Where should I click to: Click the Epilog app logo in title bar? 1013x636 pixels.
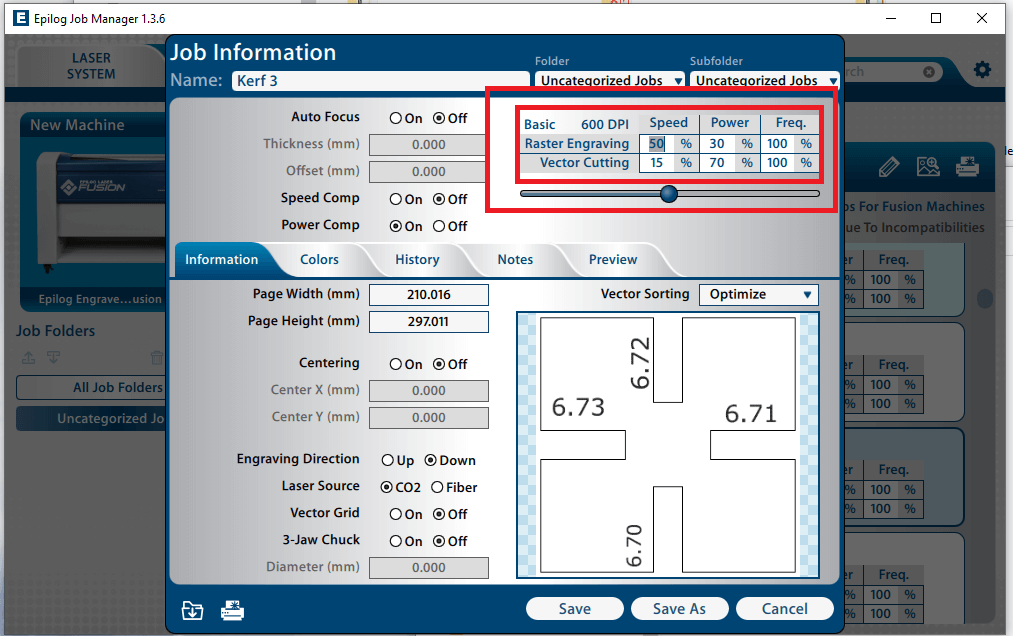21,18
